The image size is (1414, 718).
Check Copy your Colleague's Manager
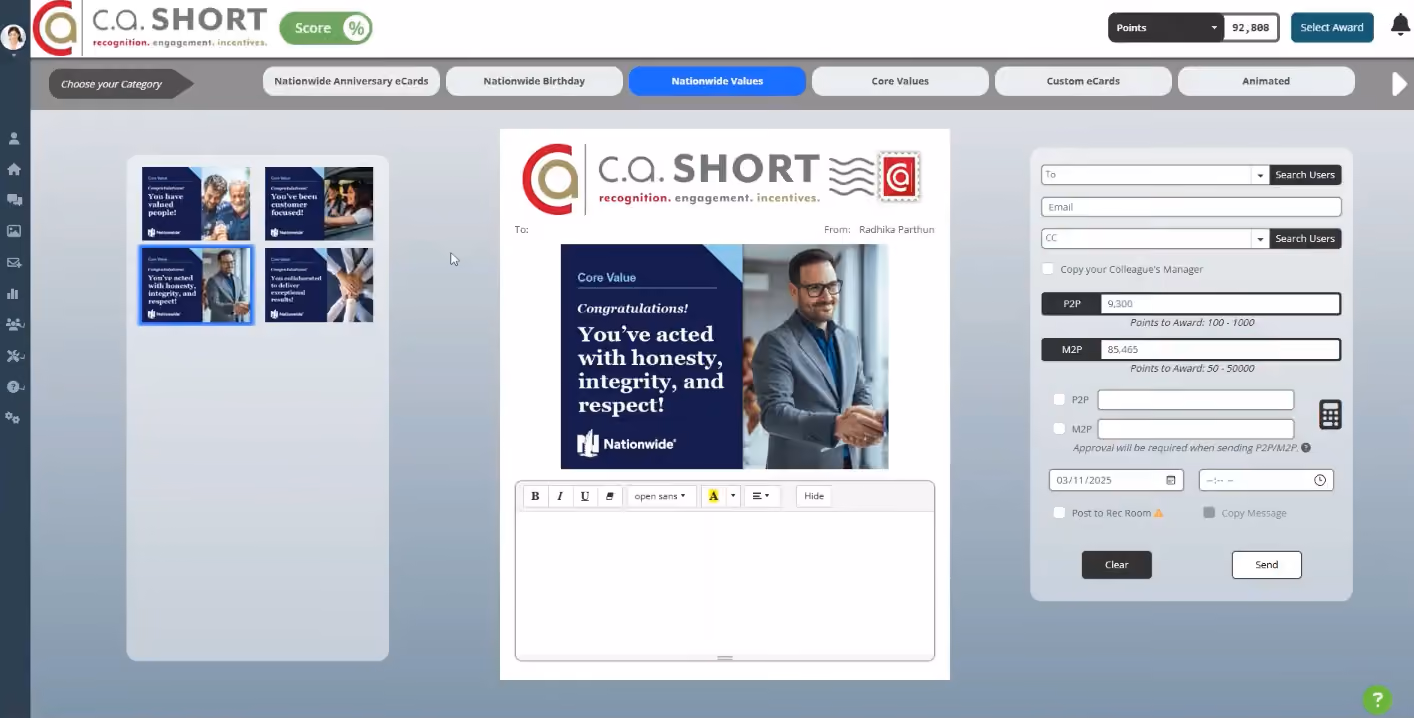pos(1048,269)
